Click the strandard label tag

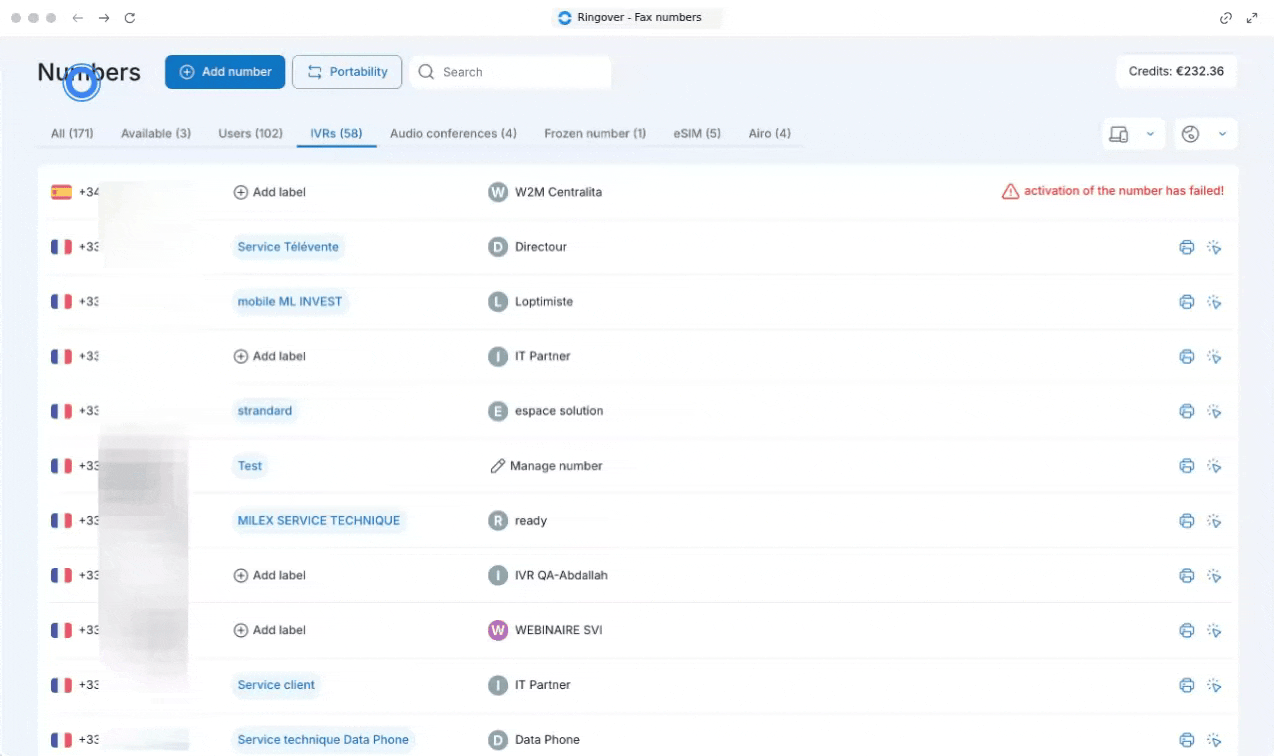point(265,411)
